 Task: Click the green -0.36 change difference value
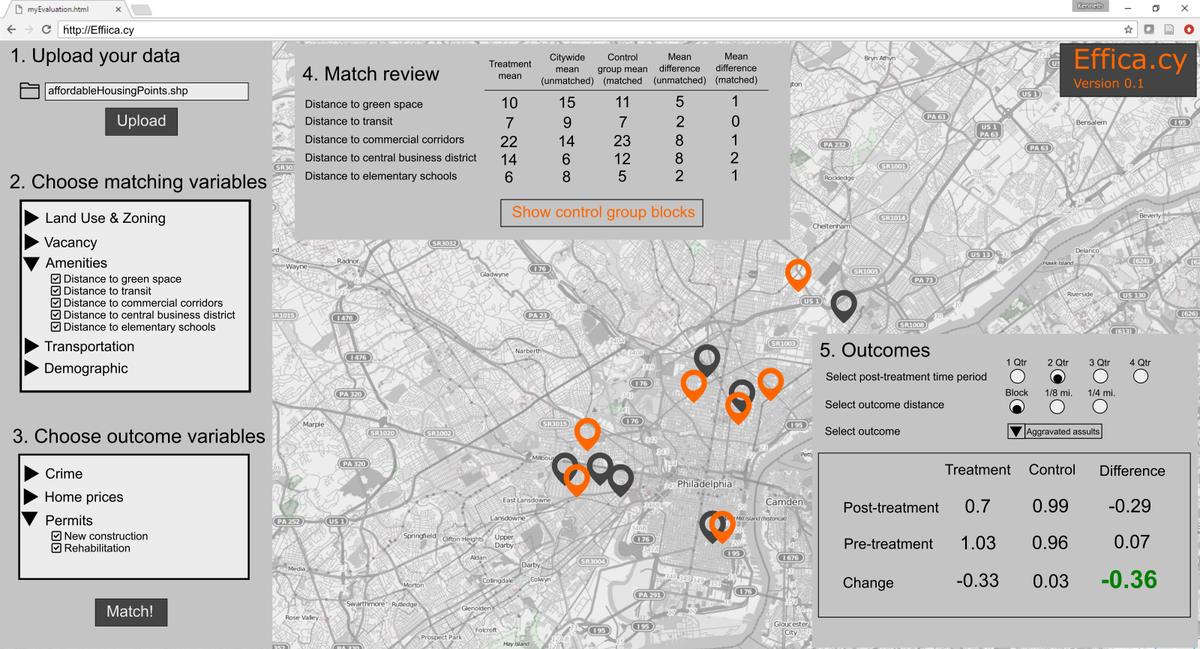point(1129,580)
